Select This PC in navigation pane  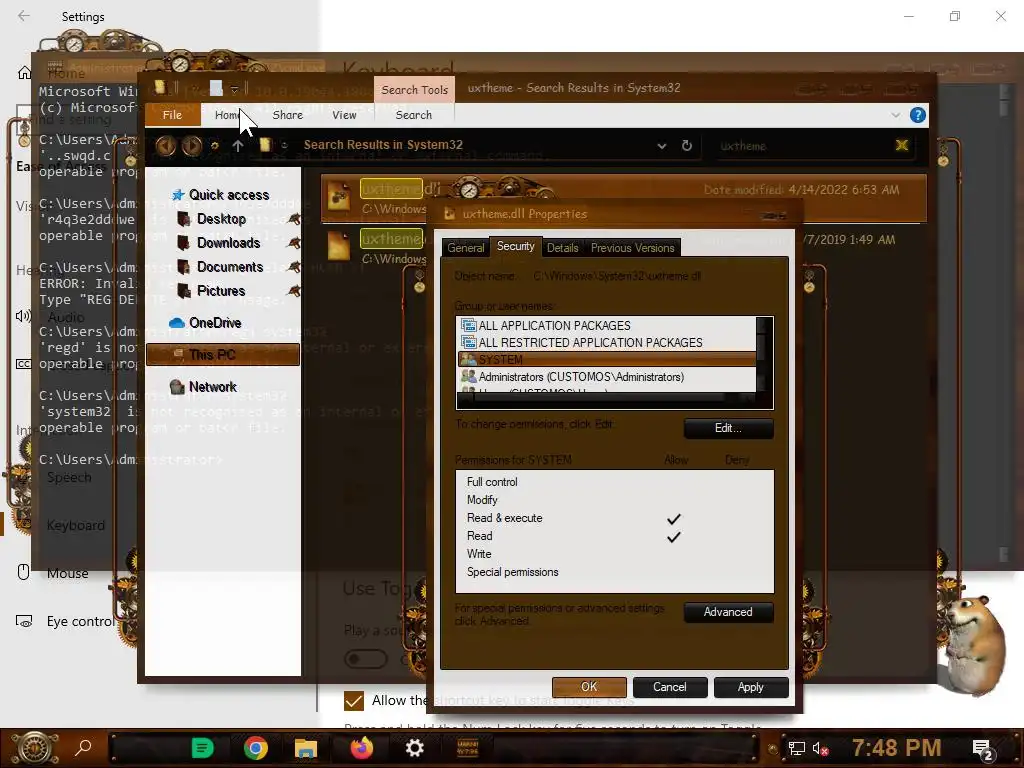click(x=223, y=355)
